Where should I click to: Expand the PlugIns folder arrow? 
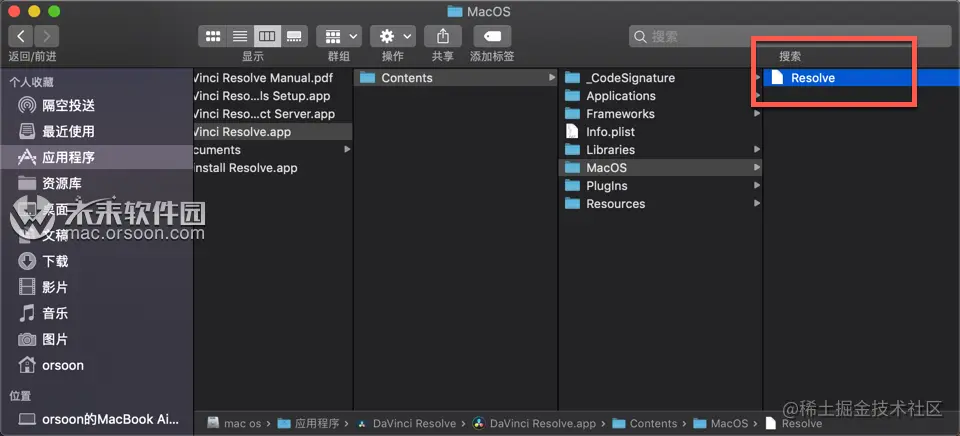tap(757, 186)
